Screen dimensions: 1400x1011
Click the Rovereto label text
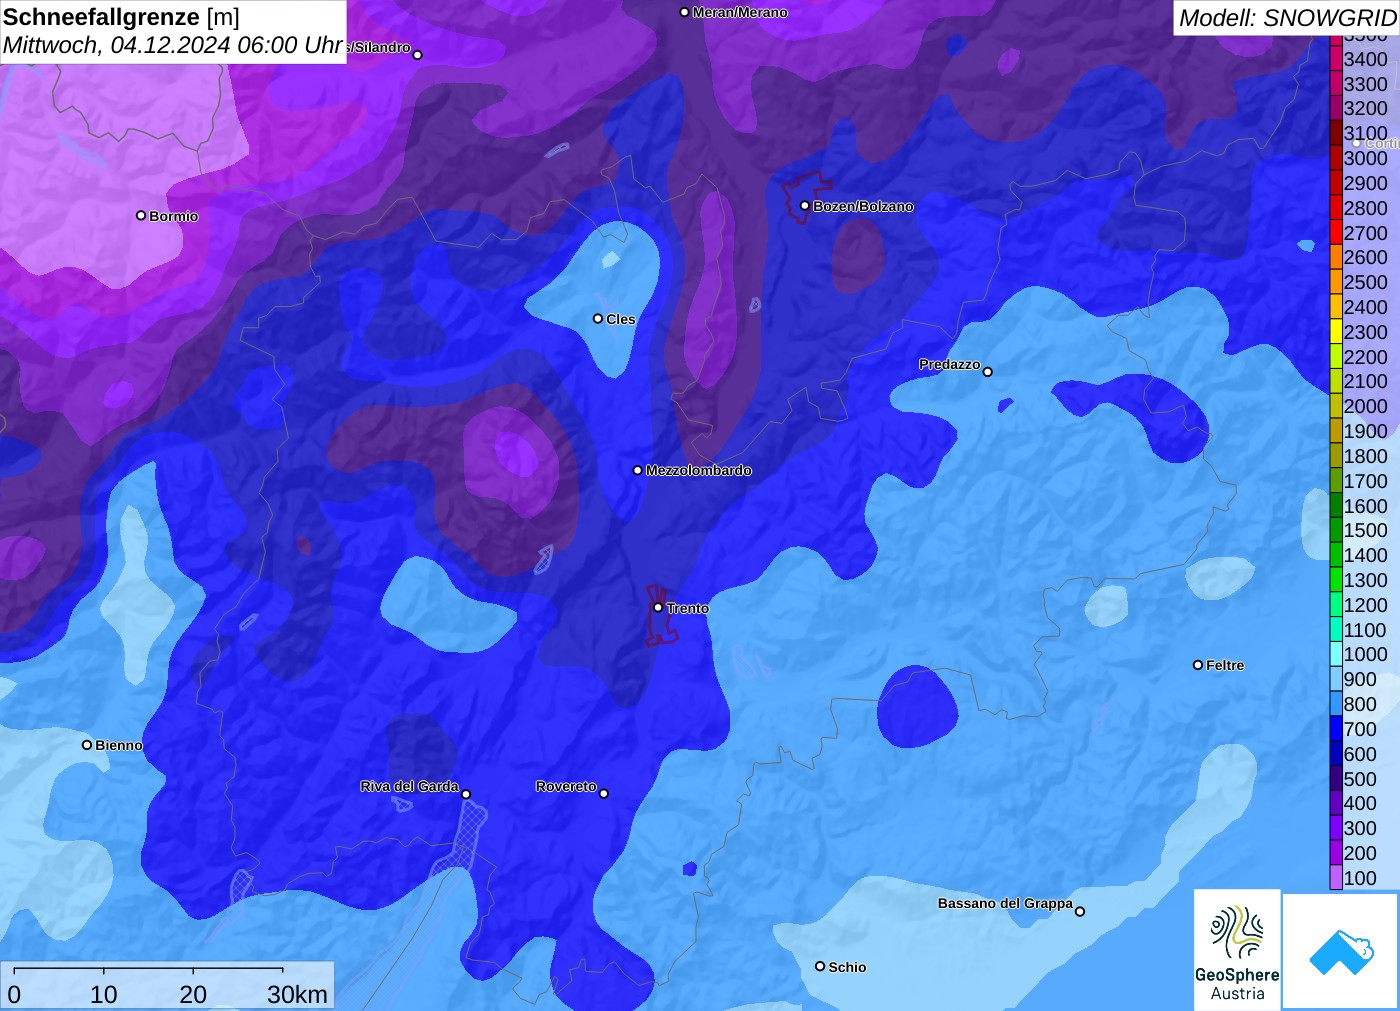coord(566,786)
